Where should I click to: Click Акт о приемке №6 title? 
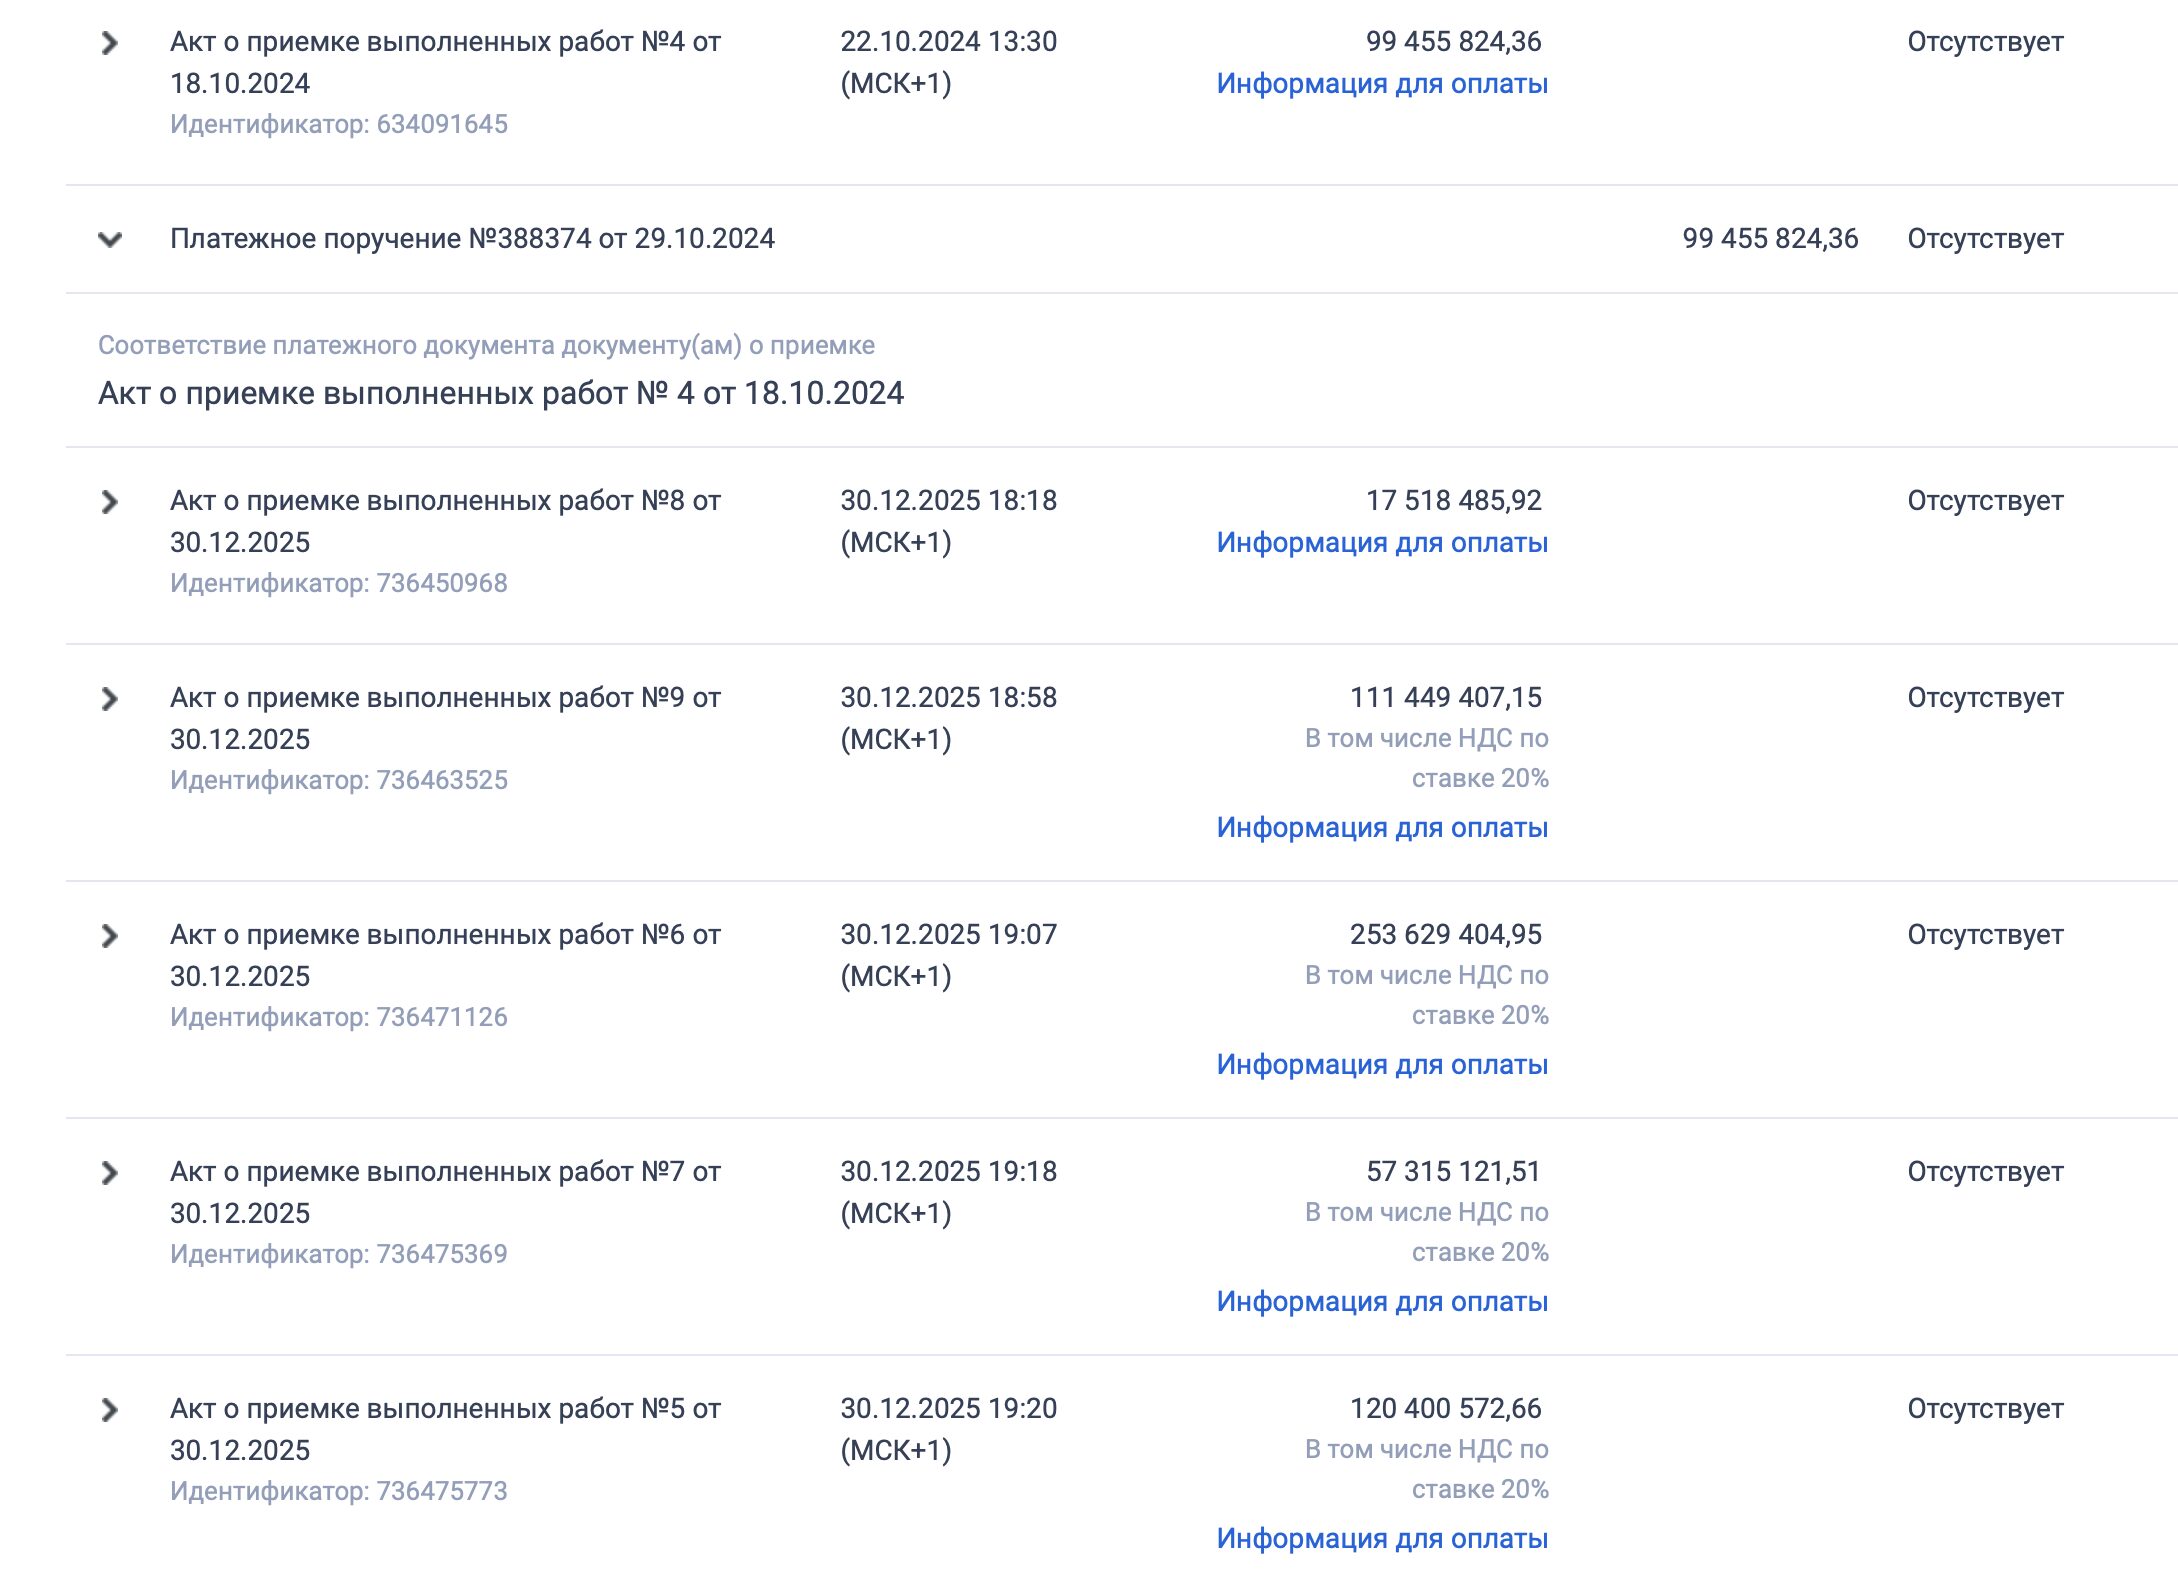pyautogui.click(x=445, y=954)
